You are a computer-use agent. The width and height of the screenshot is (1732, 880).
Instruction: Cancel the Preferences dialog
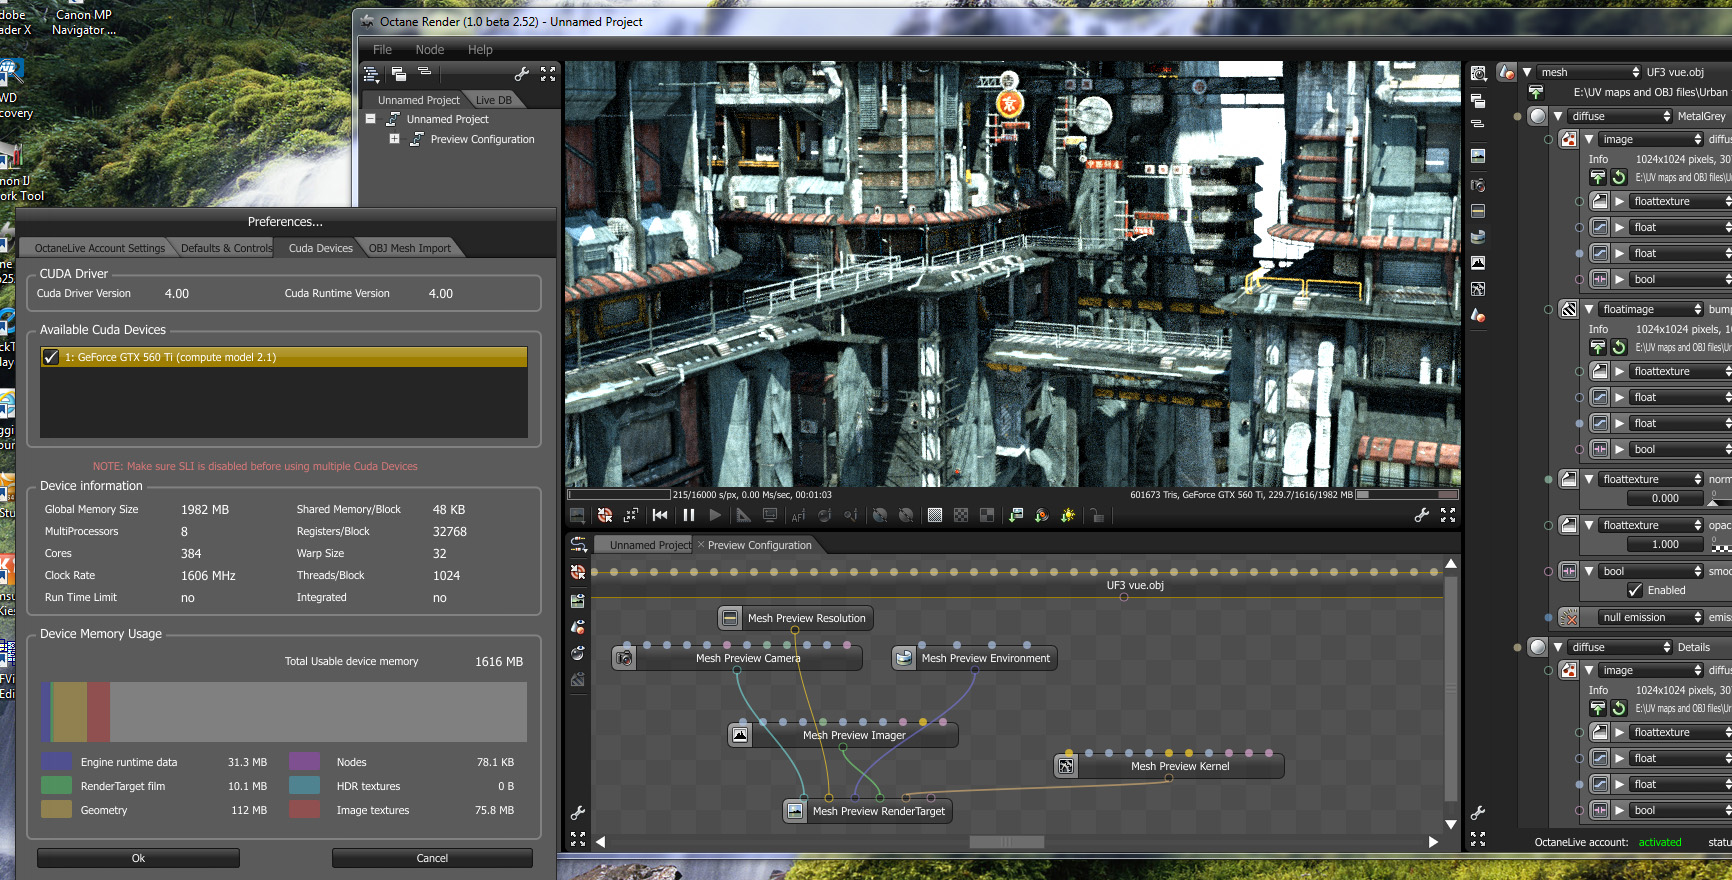pos(432,858)
